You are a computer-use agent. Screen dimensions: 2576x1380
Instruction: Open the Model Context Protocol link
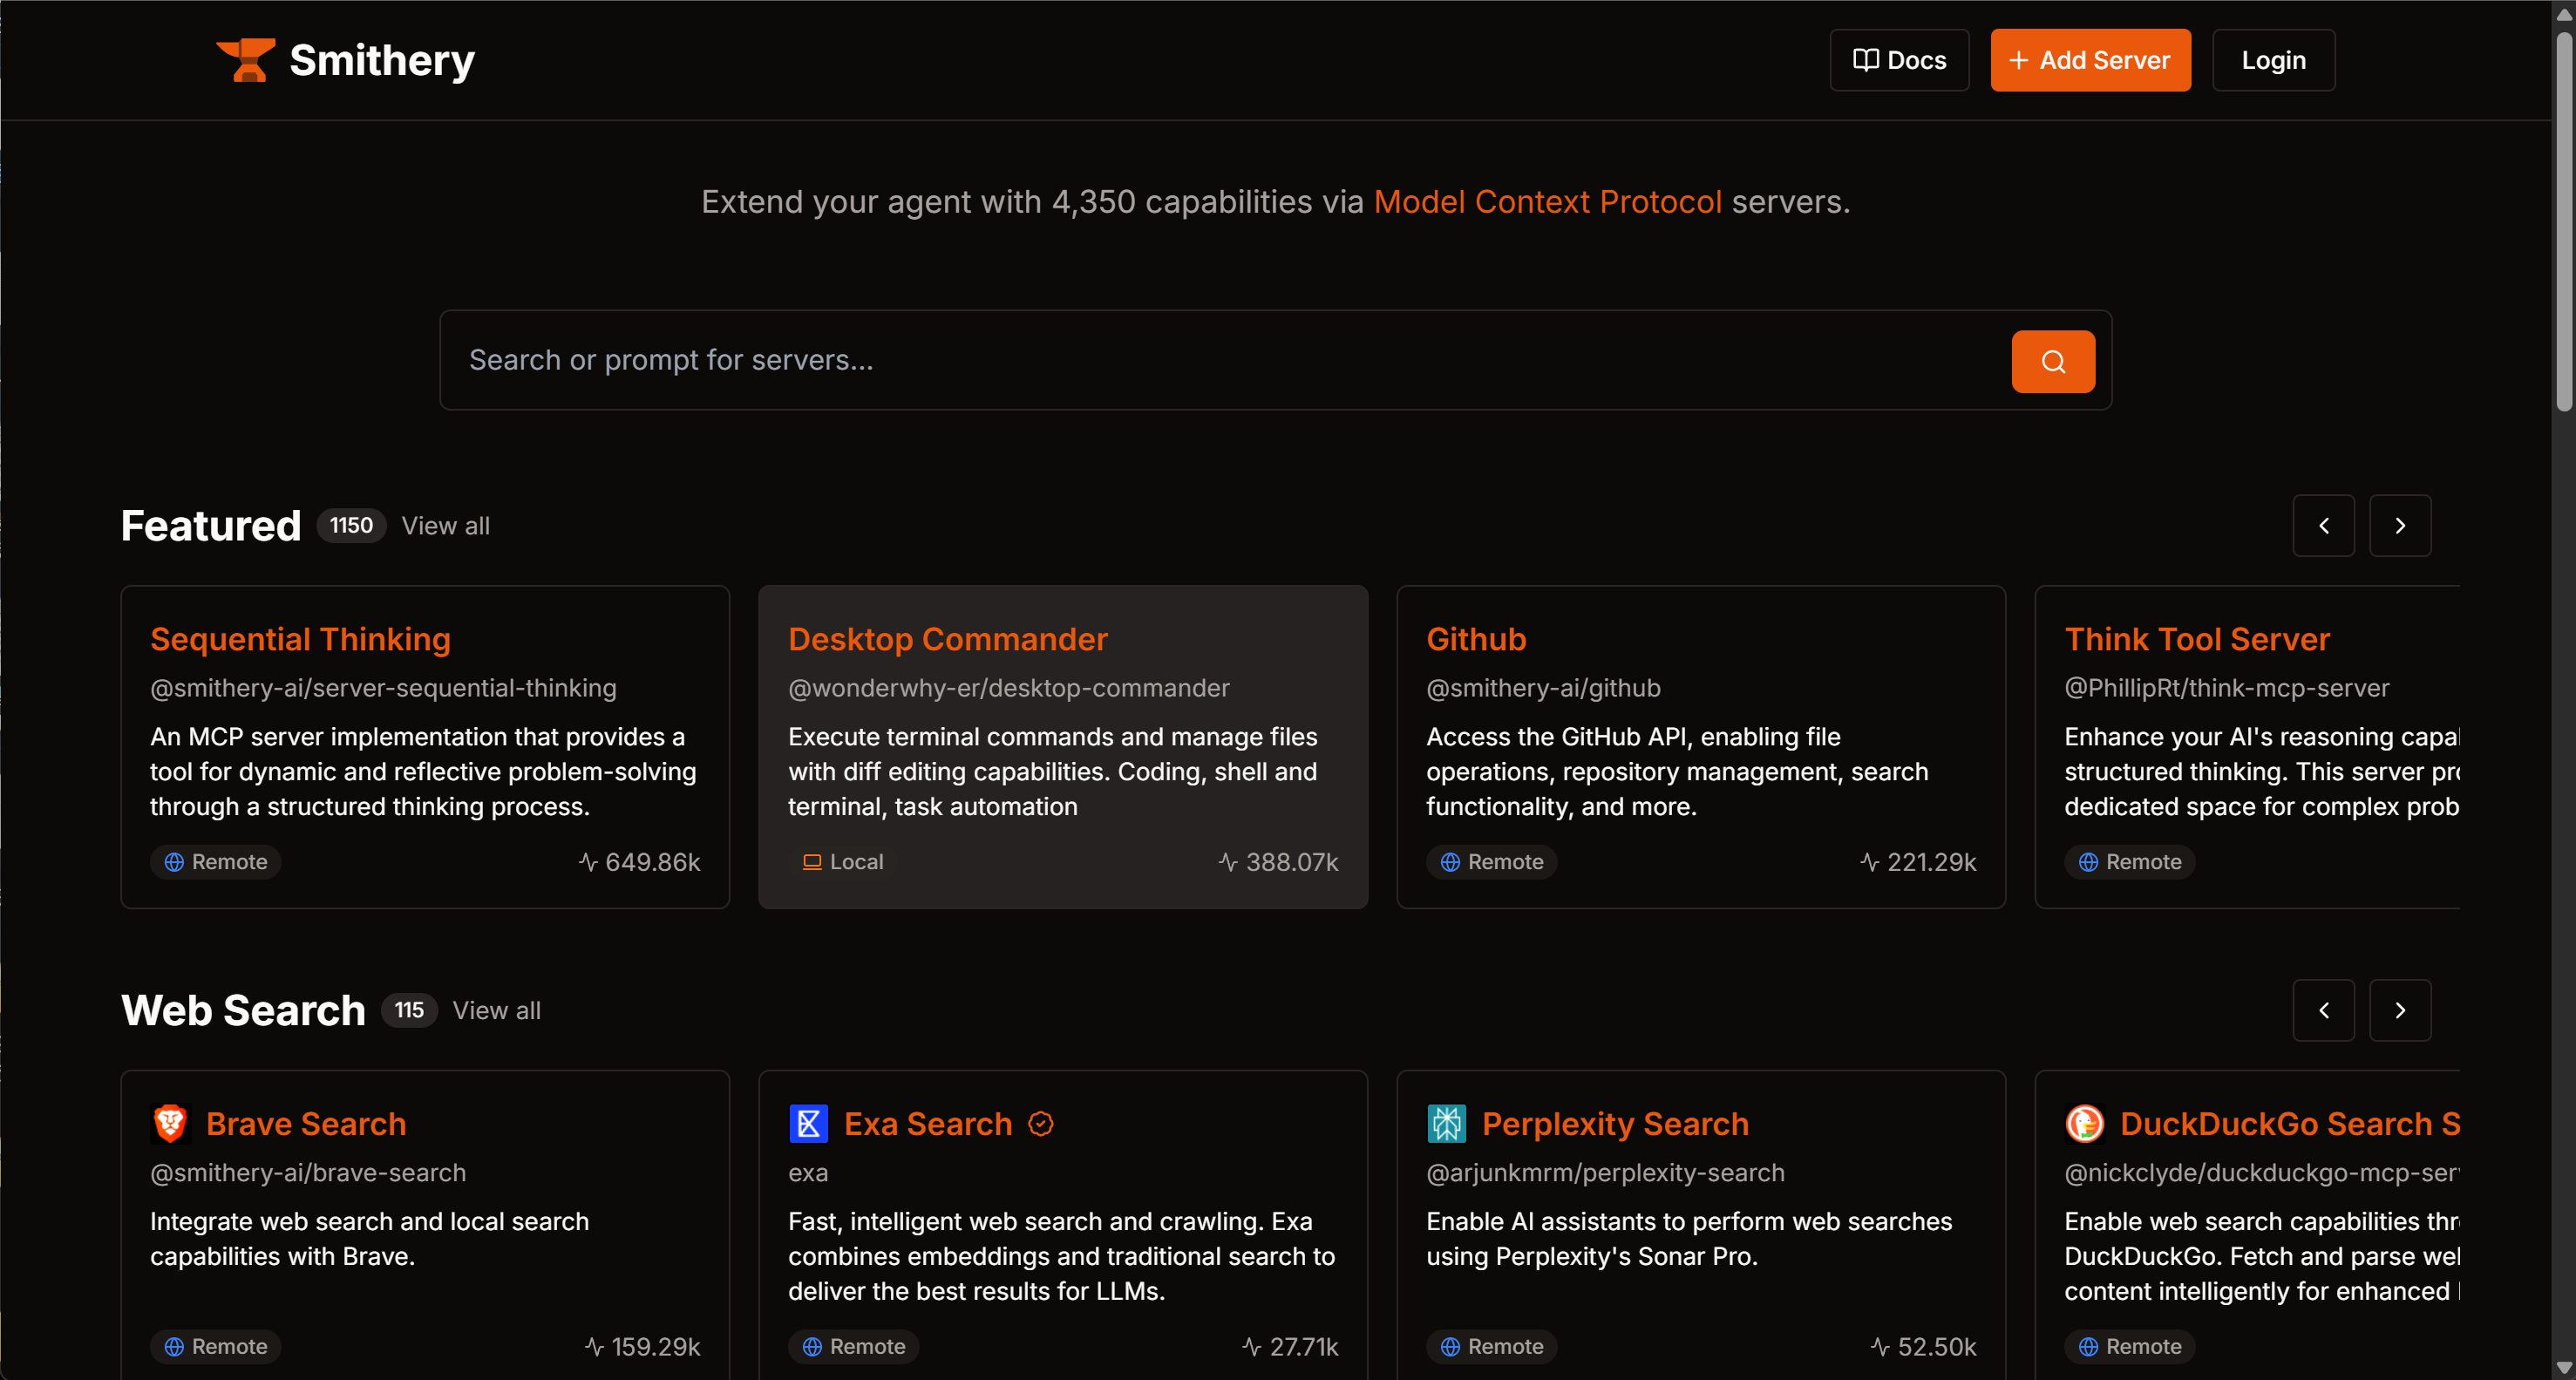1547,202
